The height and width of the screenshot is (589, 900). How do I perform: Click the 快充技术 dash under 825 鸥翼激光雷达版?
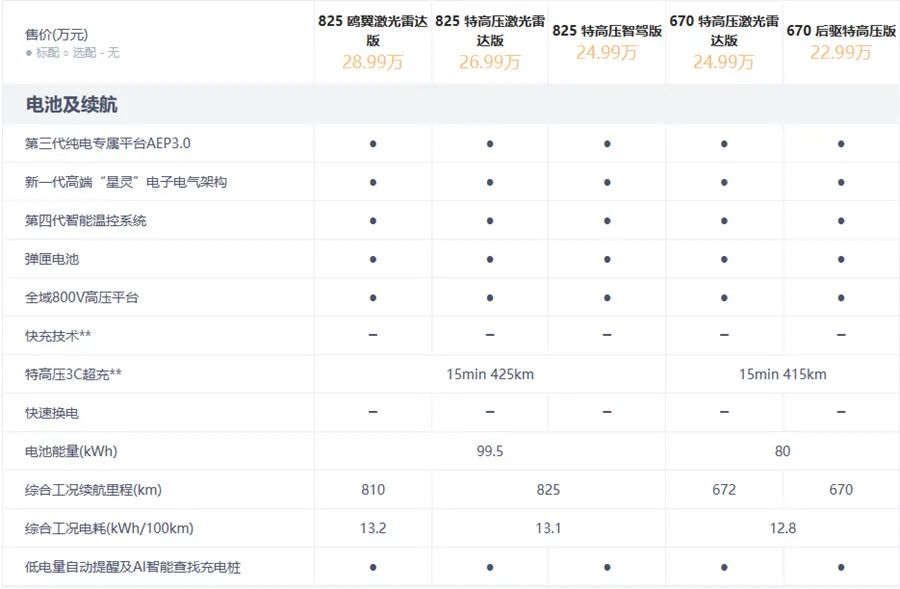pyautogui.click(x=373, y=335)
